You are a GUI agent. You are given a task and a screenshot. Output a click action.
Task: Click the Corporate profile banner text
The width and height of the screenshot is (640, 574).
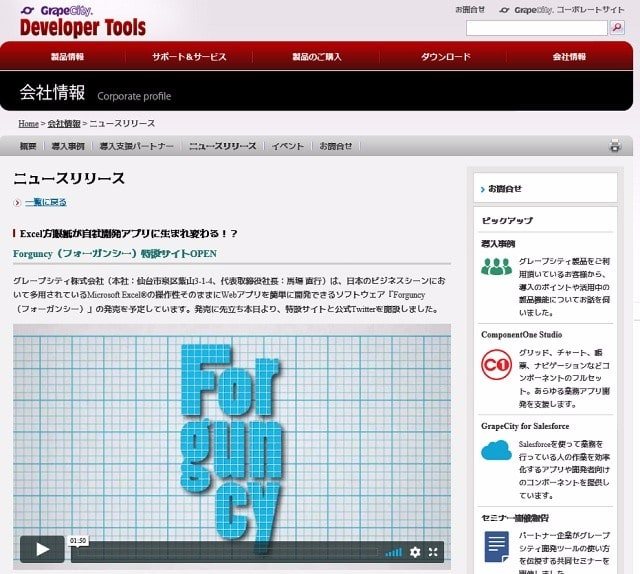click(x=134, y=96)
